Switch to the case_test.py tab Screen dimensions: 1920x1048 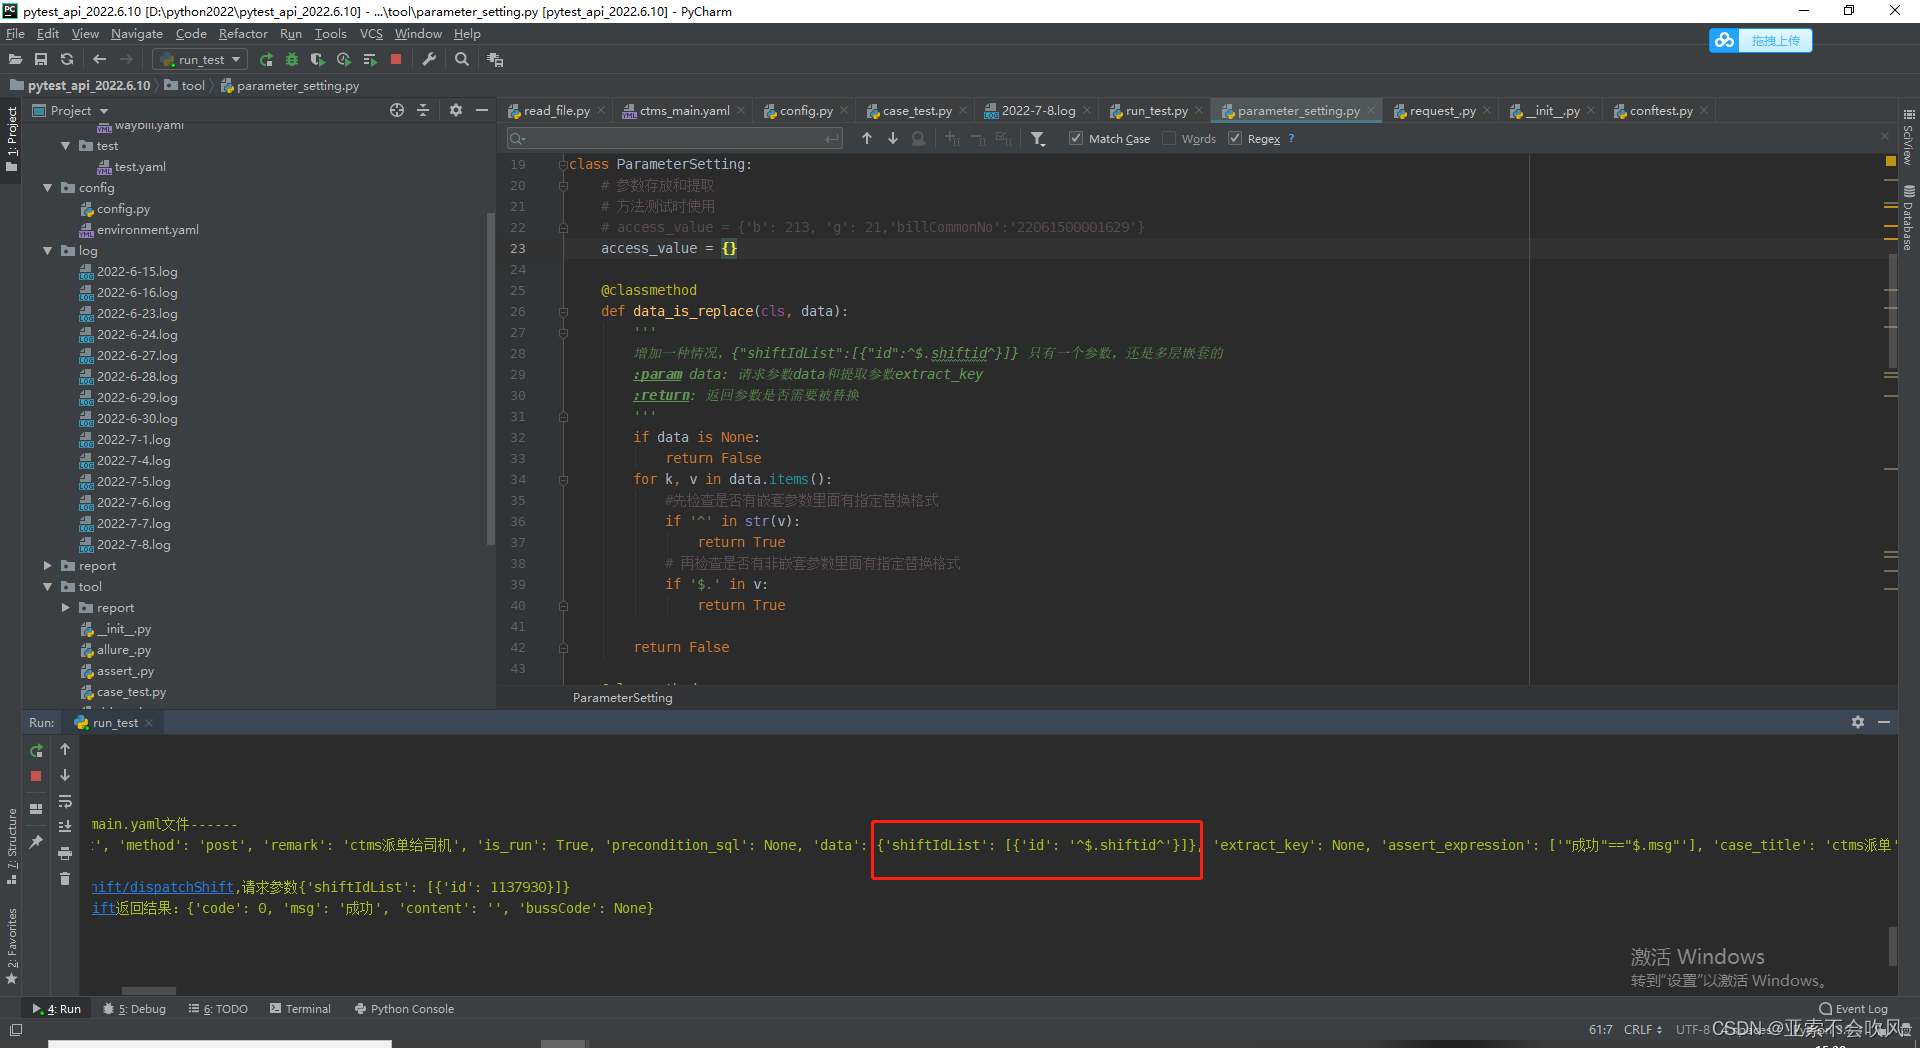click(917, 111)
